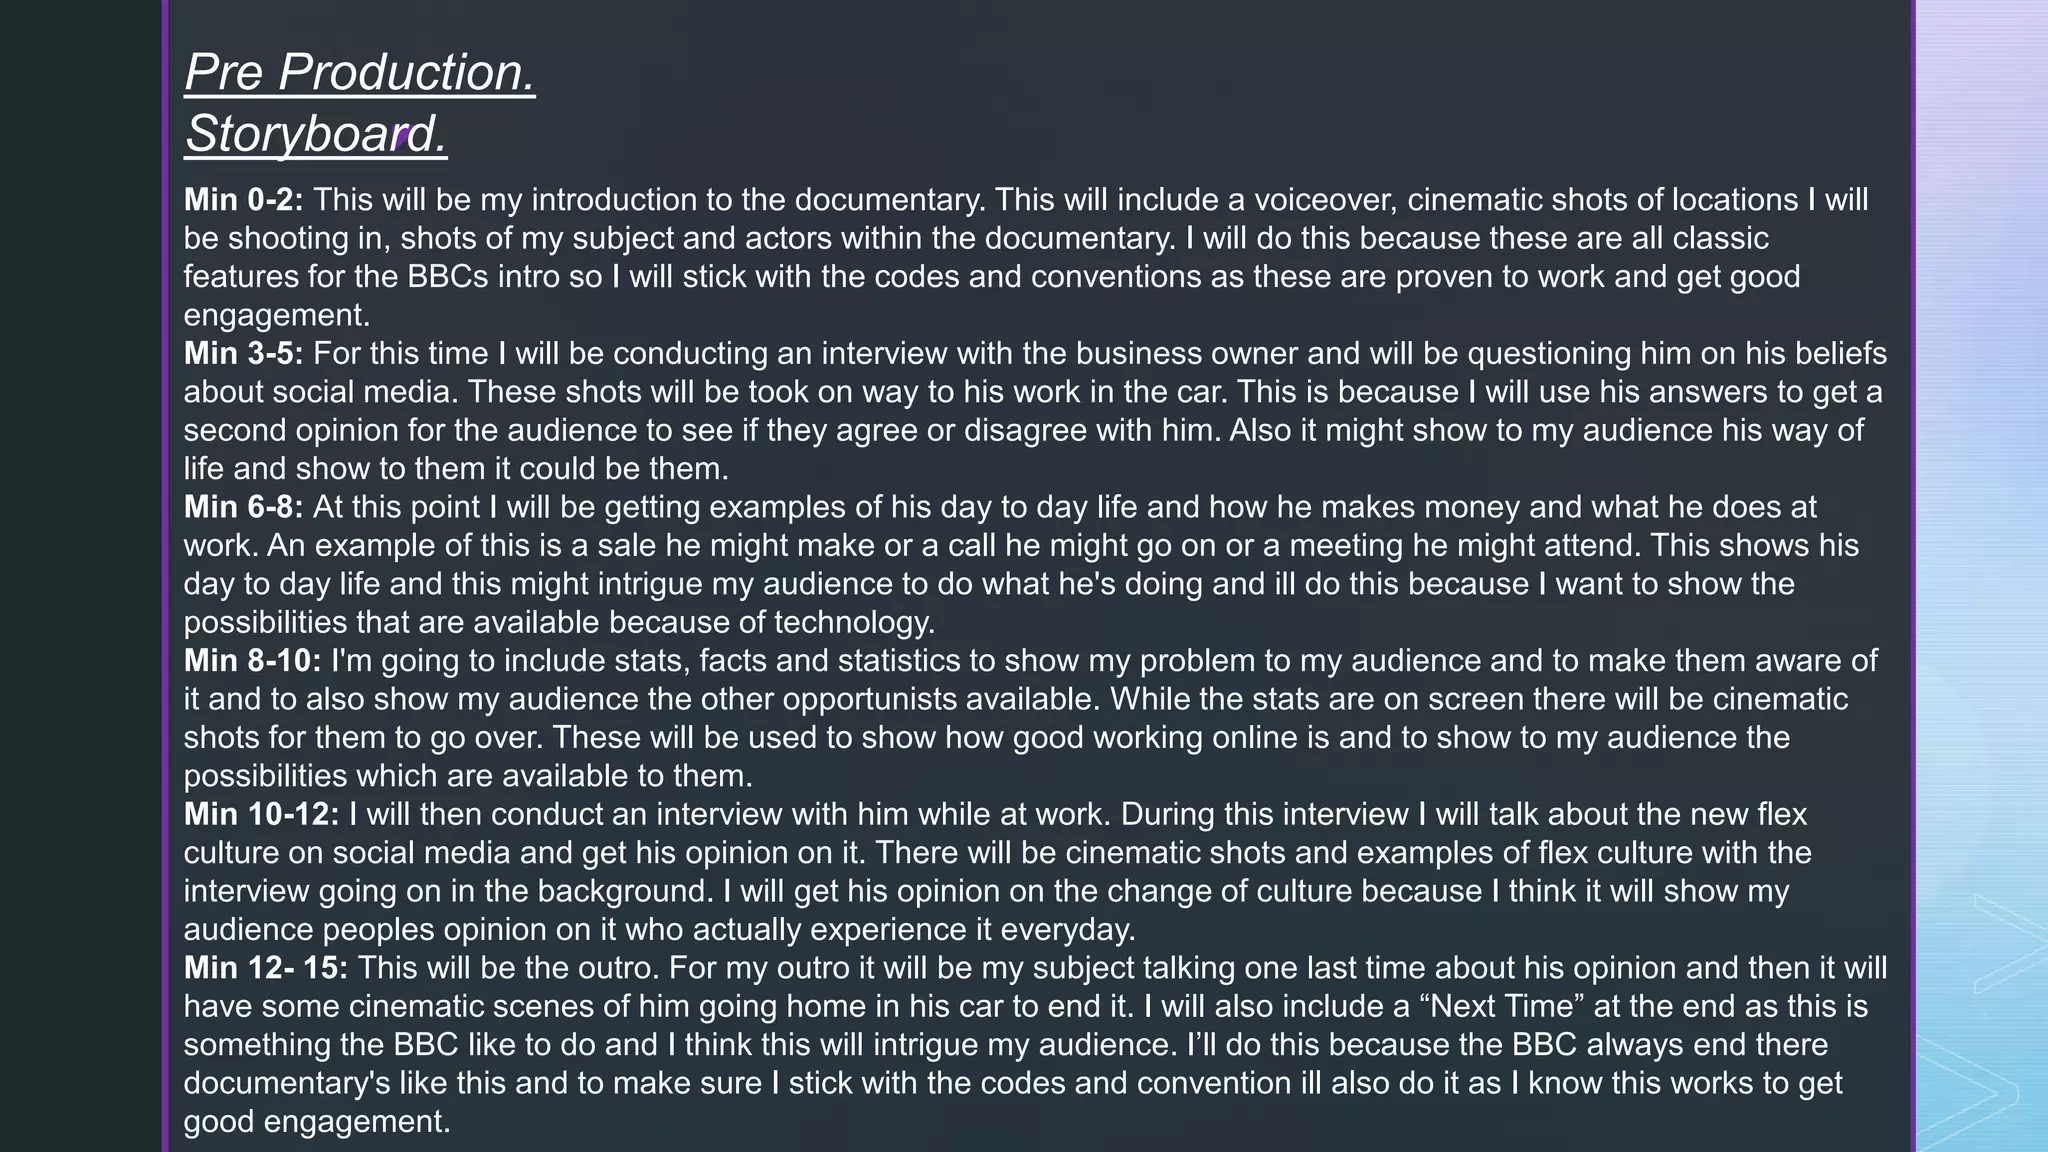
Task: Click the bold 'Min 0-2:' label
Action: 243,200
